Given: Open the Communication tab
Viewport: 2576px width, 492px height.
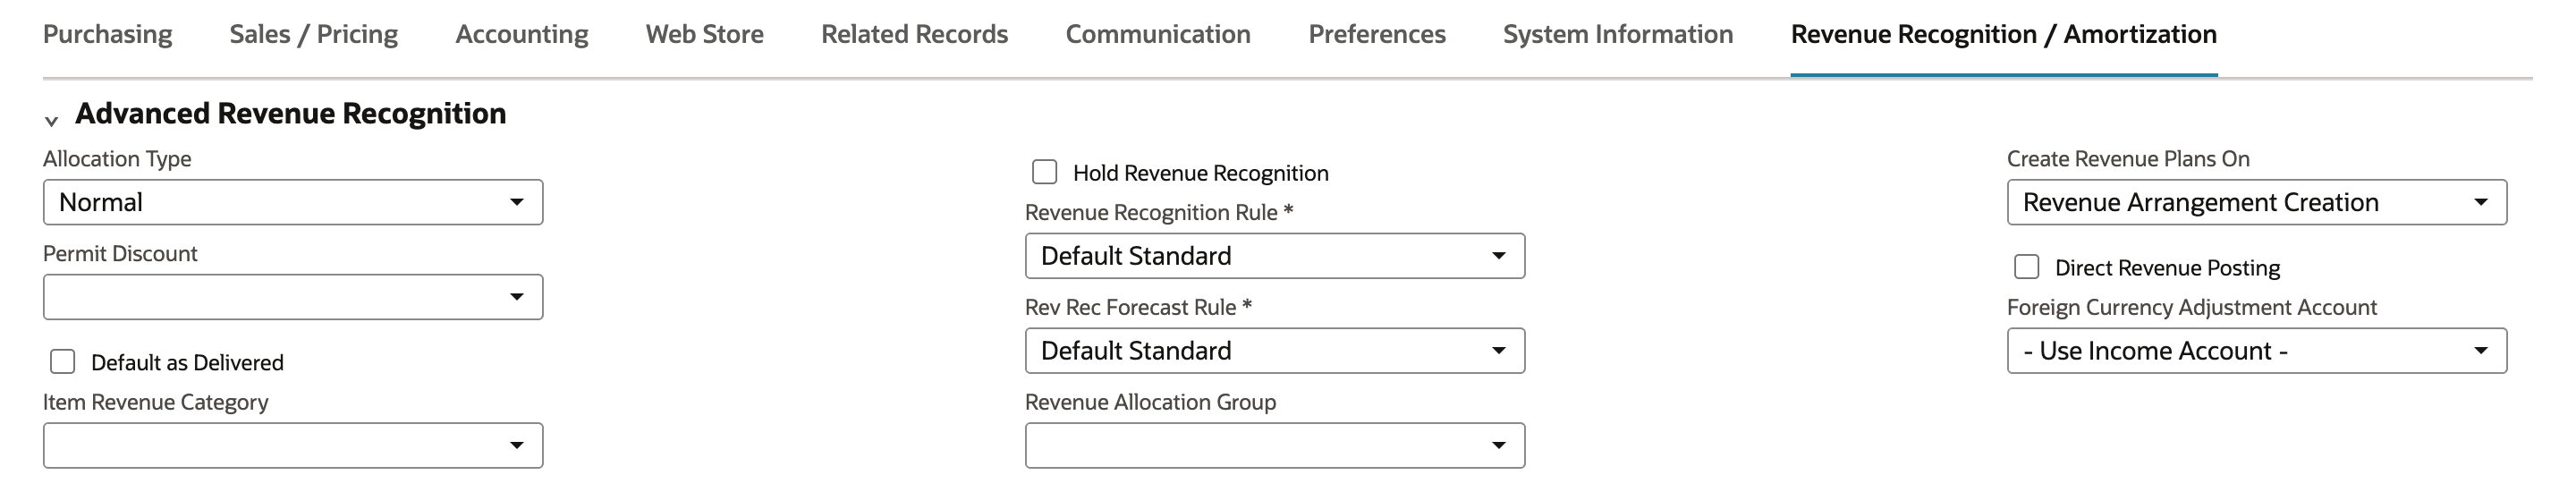Looking at the screenshot, I should pyautogui.click(x=1158, y=34).
